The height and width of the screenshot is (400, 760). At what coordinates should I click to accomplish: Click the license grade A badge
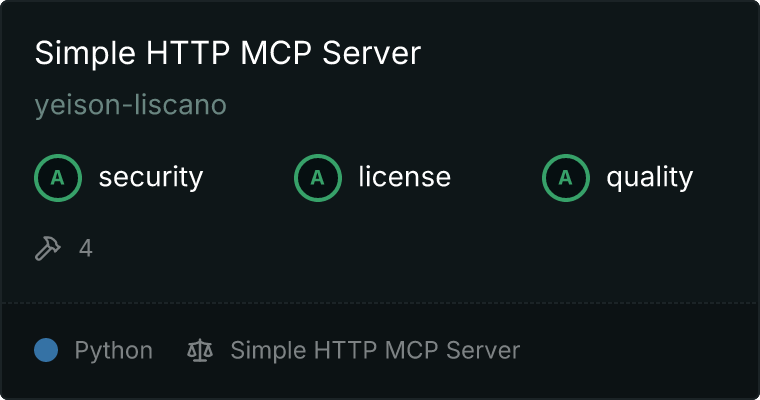click(317, 178)
